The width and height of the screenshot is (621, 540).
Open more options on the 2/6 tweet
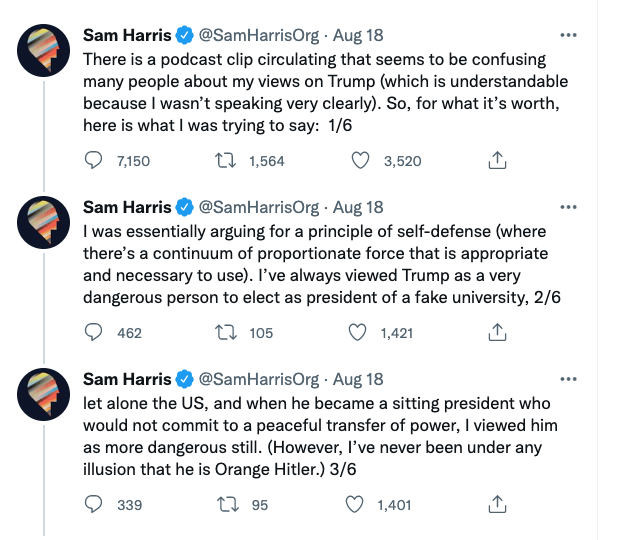point(569,207)
